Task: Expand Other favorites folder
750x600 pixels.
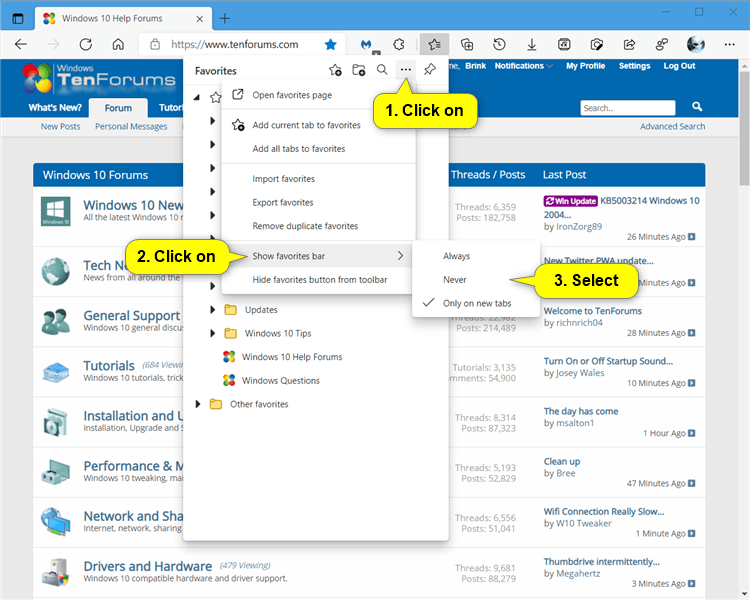Action: pyautogui.click(x=198, y=404)
